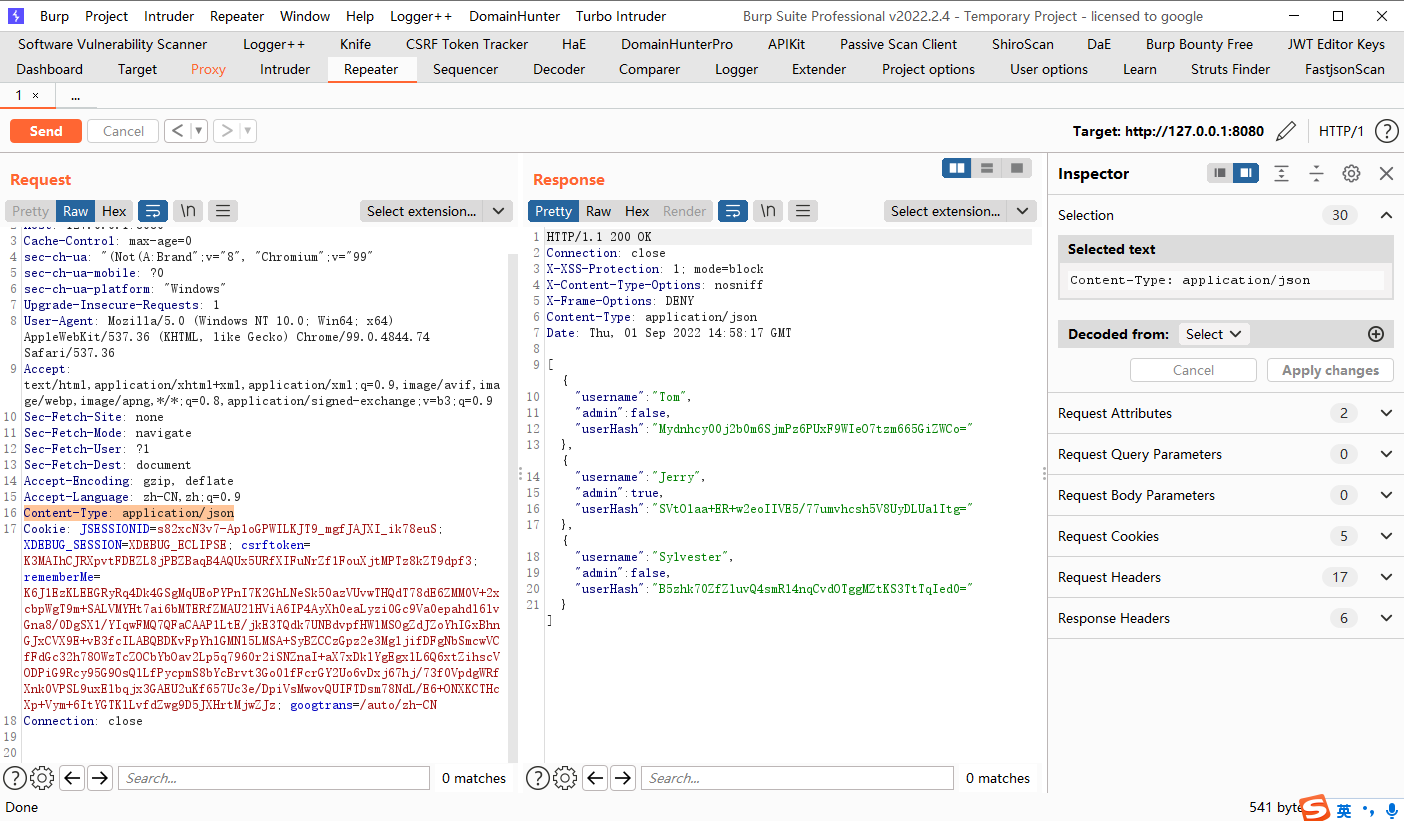
Task: Open new Repeater tab with ... tab
Action: coord(76,95)
